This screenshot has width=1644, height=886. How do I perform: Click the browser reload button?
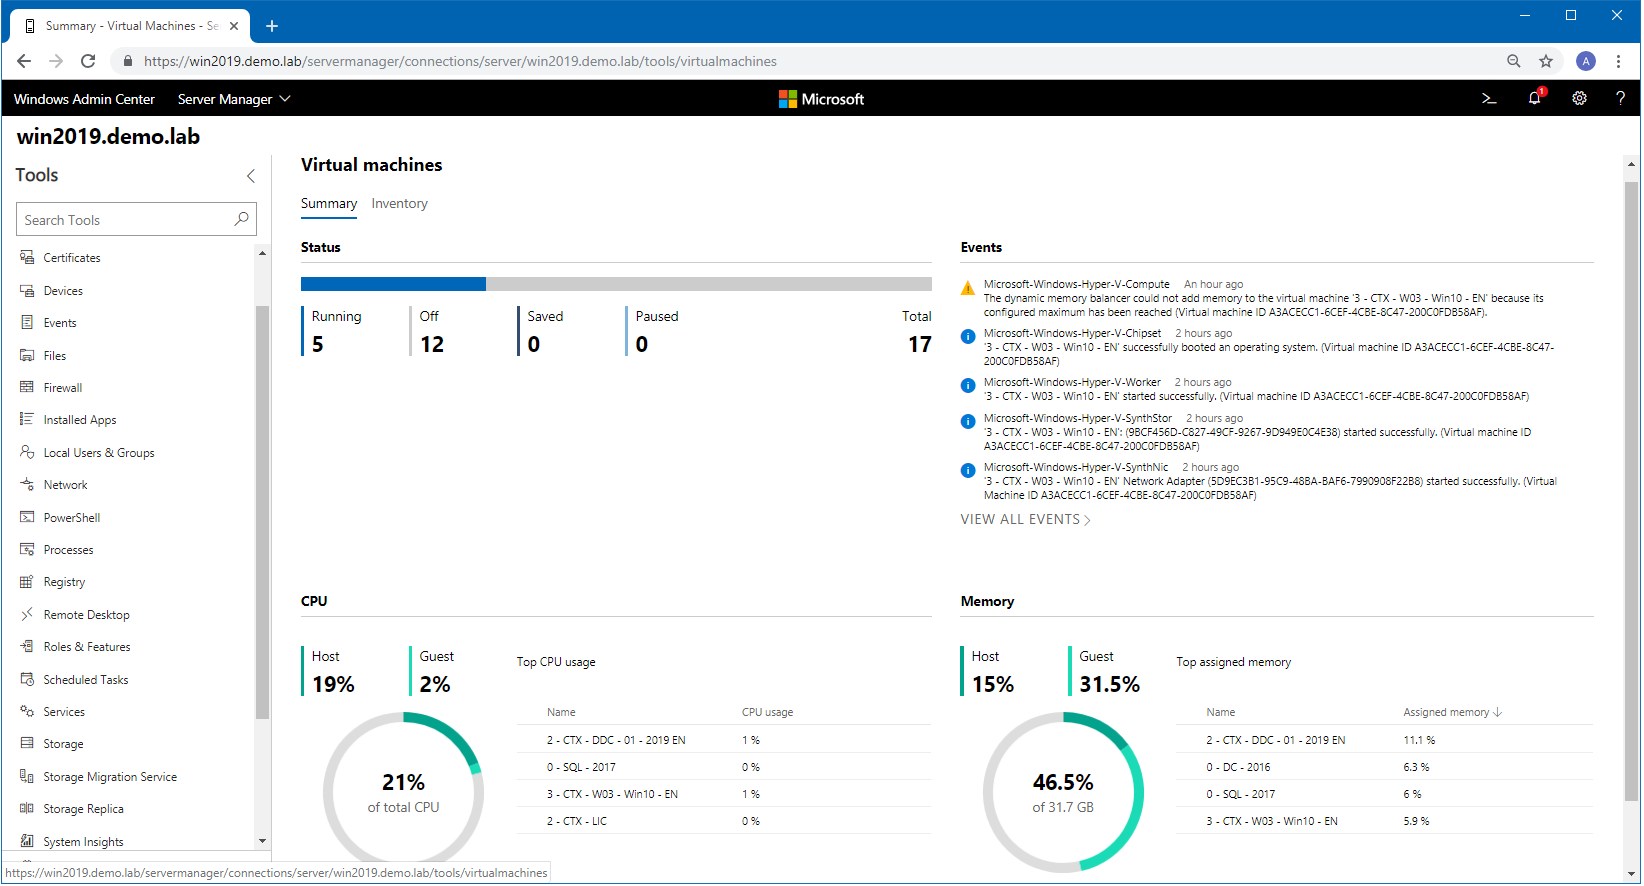click(x=88, y=61)
